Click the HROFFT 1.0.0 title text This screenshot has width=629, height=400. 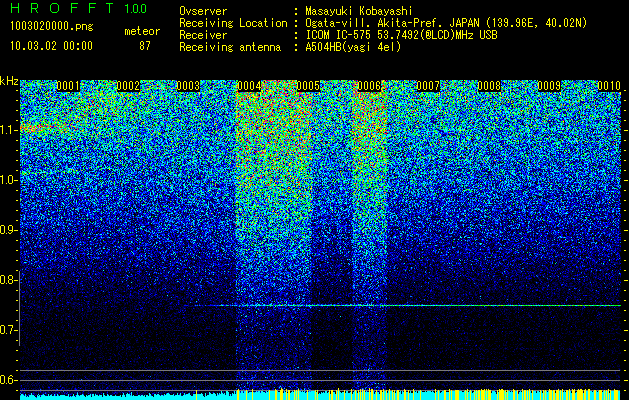pos(79,8)
